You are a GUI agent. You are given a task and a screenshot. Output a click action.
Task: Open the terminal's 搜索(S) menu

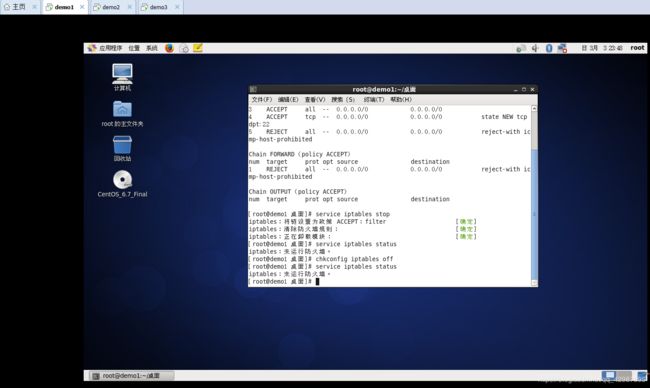pyautogui.click(x=343, y=99)
